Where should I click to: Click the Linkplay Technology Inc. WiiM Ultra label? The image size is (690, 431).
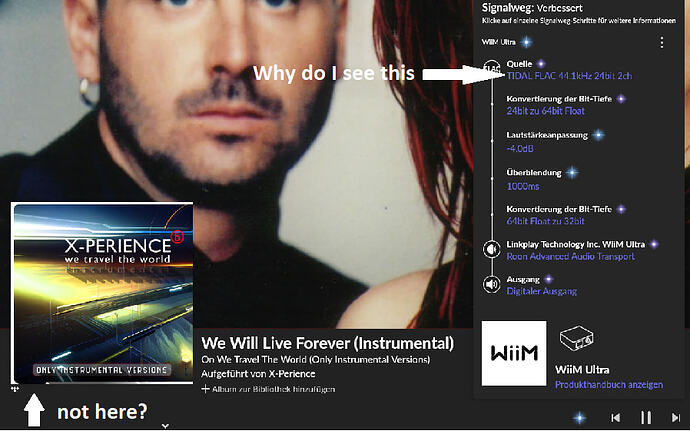(x=576, y=244)
